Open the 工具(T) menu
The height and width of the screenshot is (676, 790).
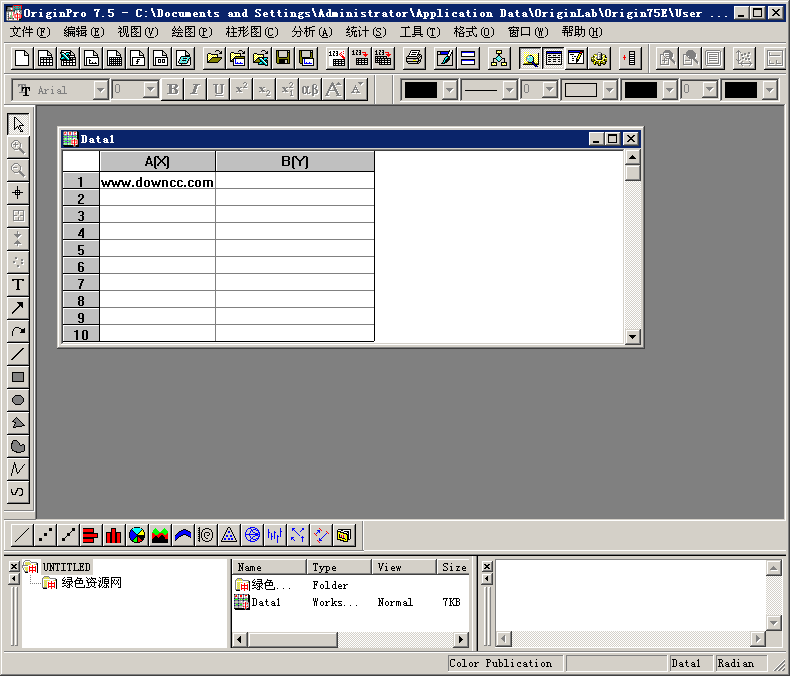(419, 32)
